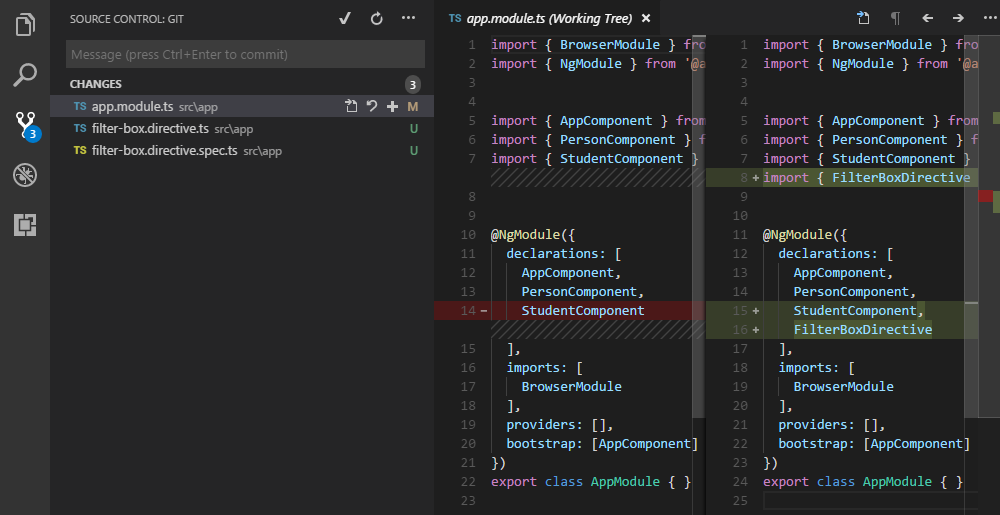This screenshot has height=515, width=1000.
Task: Click the Source Control activity bar icon
Action: 25,125
